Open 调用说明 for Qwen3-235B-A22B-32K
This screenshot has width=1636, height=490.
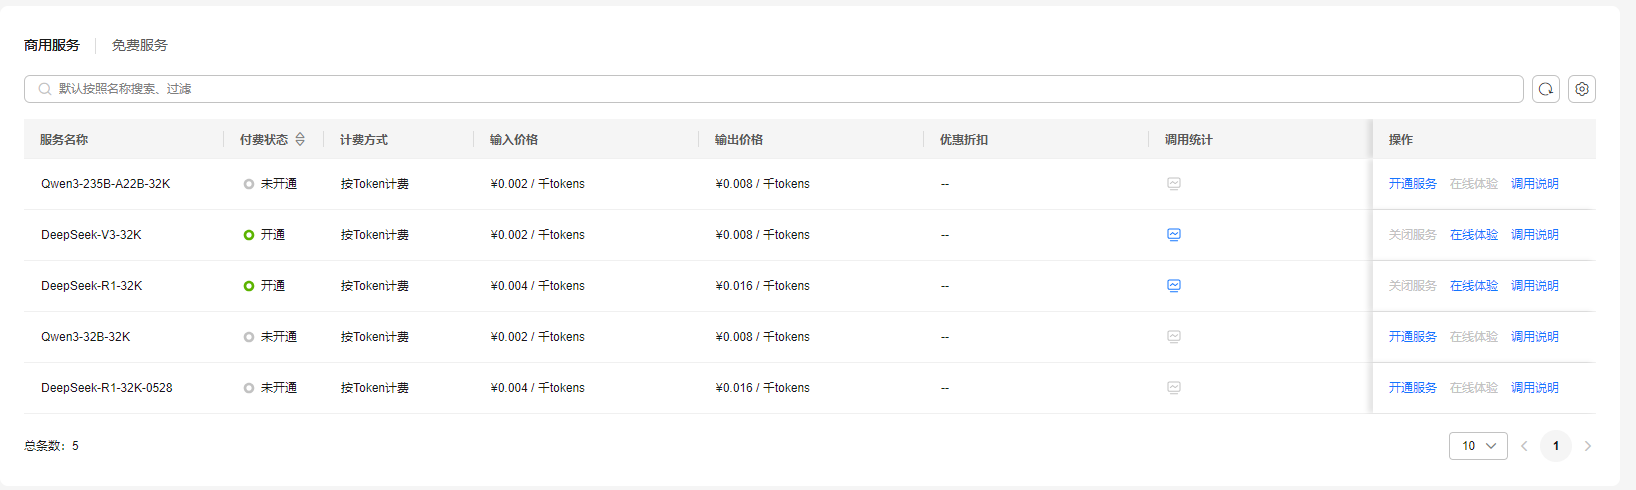click(x=1535, y=184)
